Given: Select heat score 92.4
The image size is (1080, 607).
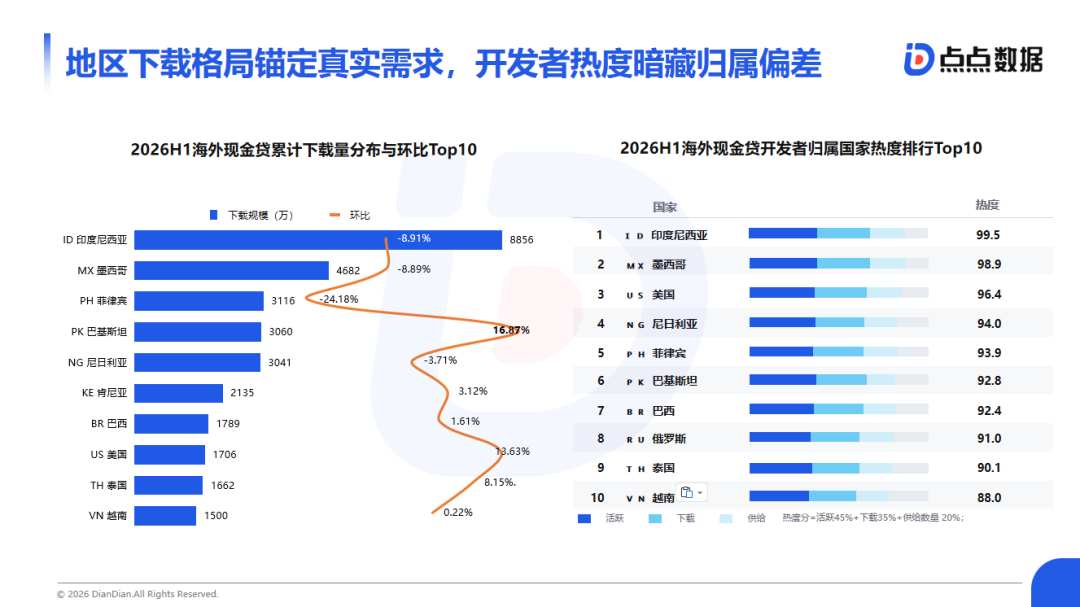Looking at the screenshot, I should click(x=988, y=411).
